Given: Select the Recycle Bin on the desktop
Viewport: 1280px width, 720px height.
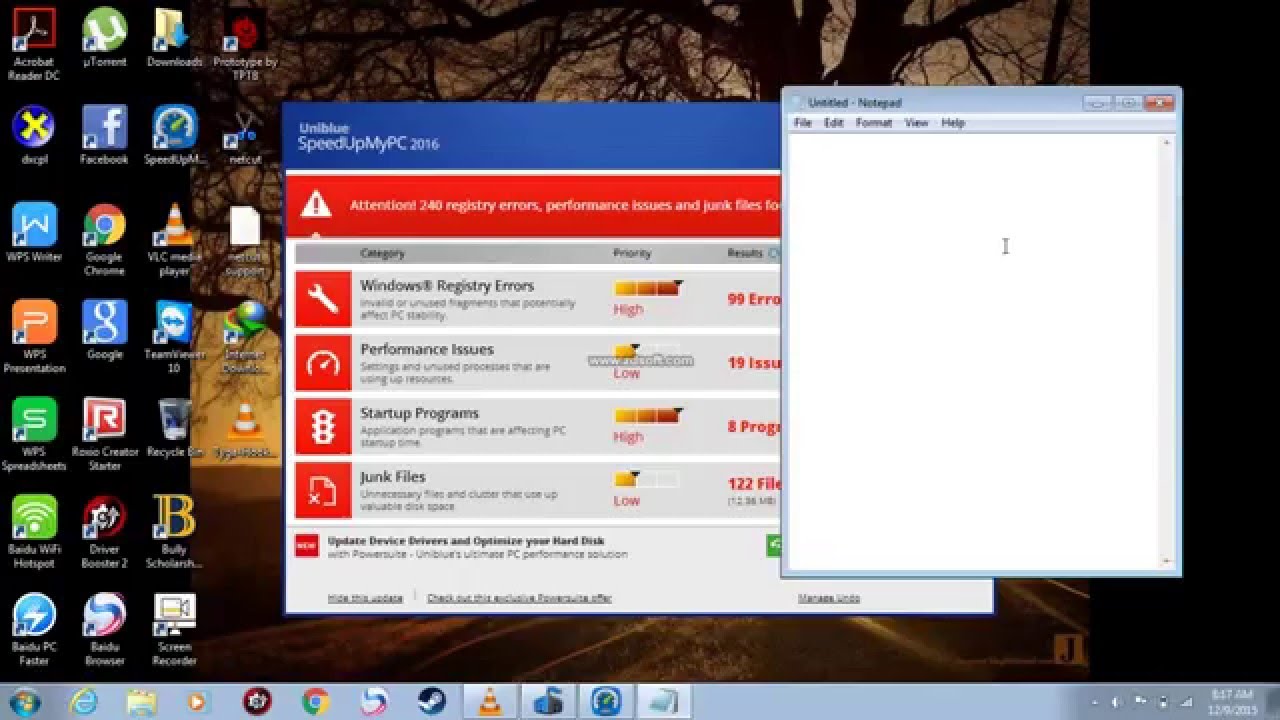Looking at the screenshot, I should (x=174, y=428).
